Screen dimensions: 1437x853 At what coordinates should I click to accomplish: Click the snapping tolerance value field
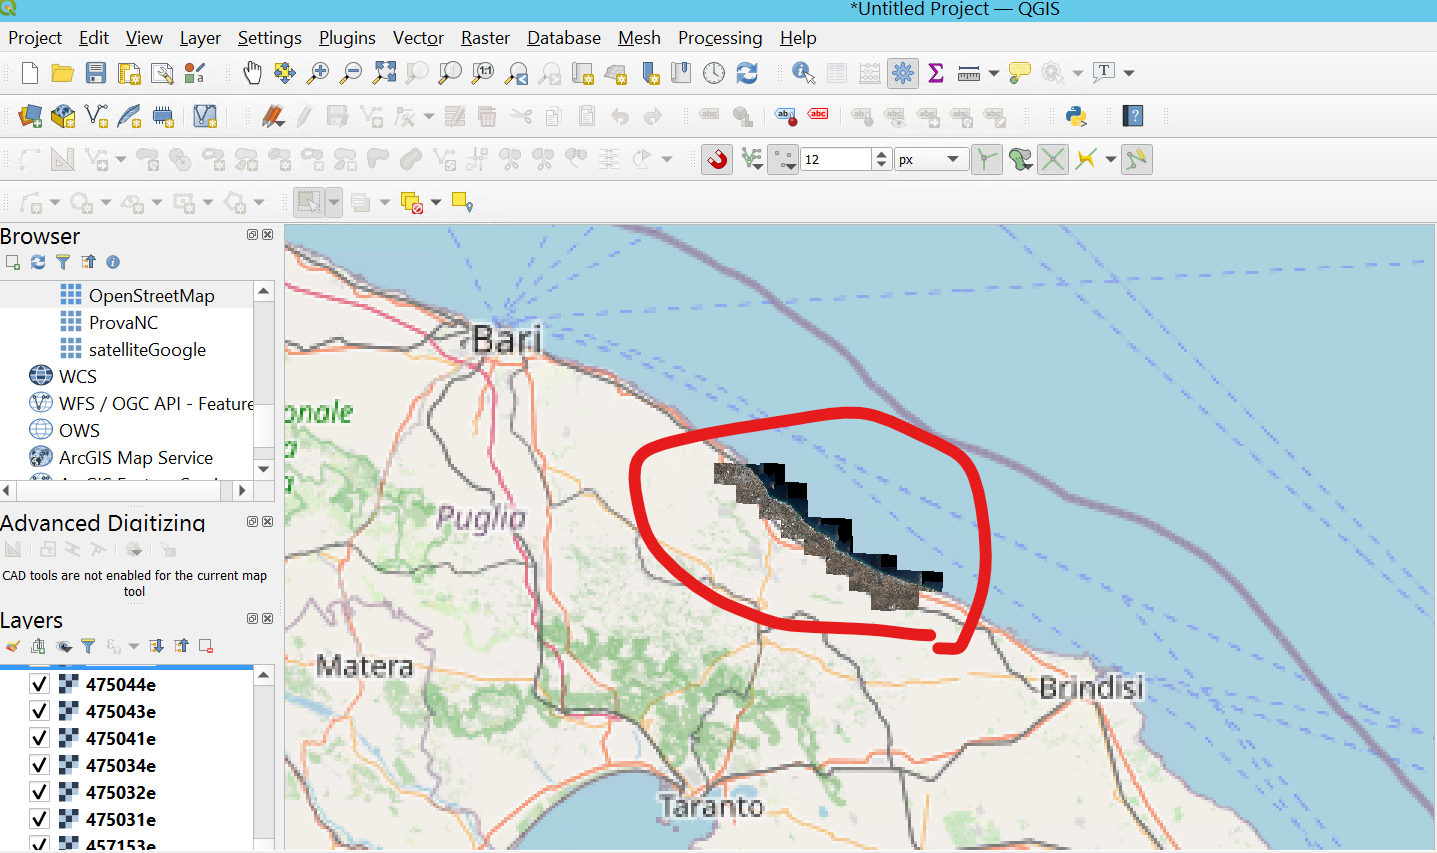tap(835, 159)
